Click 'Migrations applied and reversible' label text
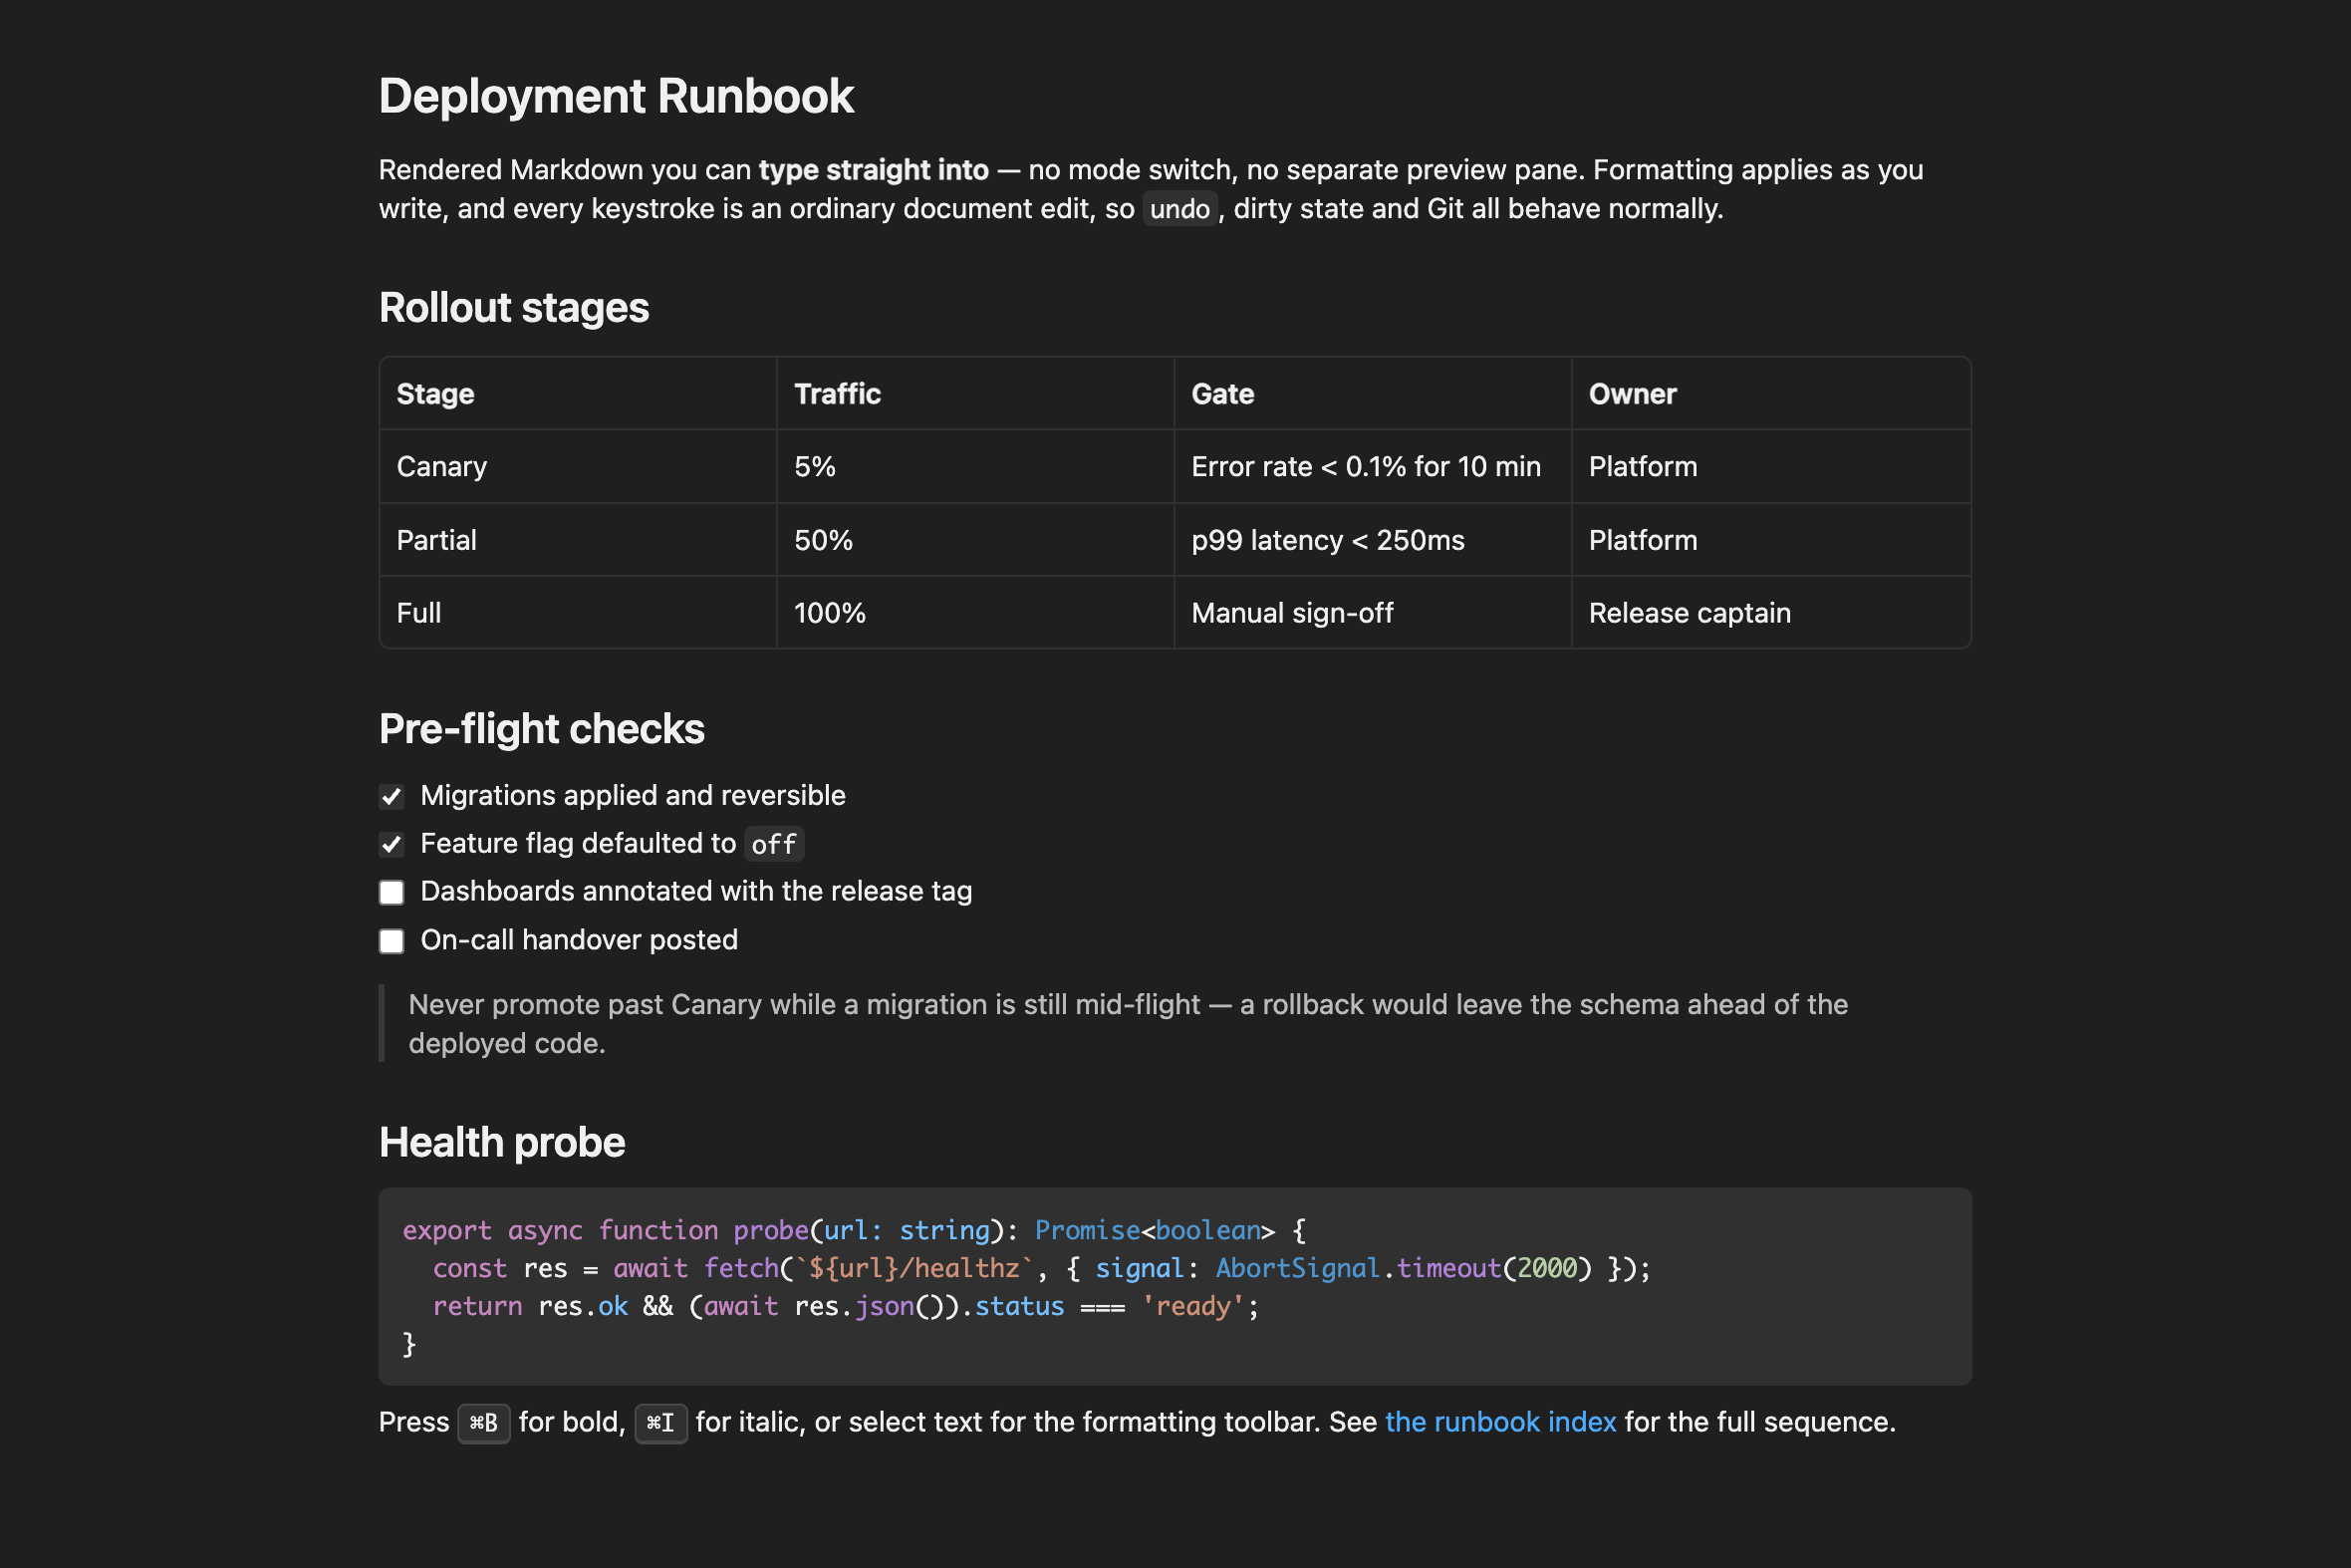The image size is (2351, 1568). click(633, 796)
